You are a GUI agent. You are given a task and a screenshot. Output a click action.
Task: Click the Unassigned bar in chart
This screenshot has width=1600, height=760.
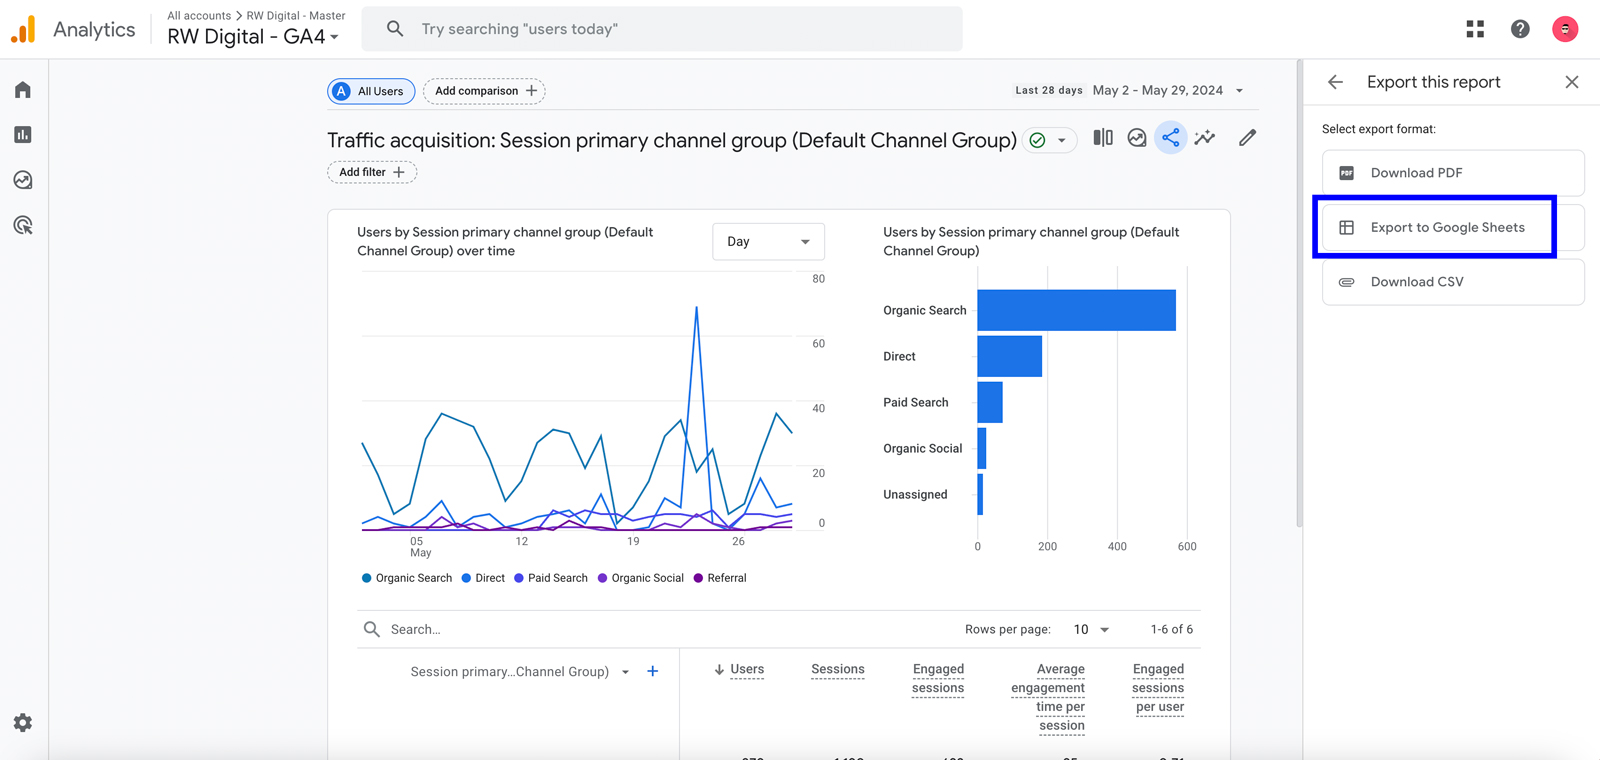point(980,494)
